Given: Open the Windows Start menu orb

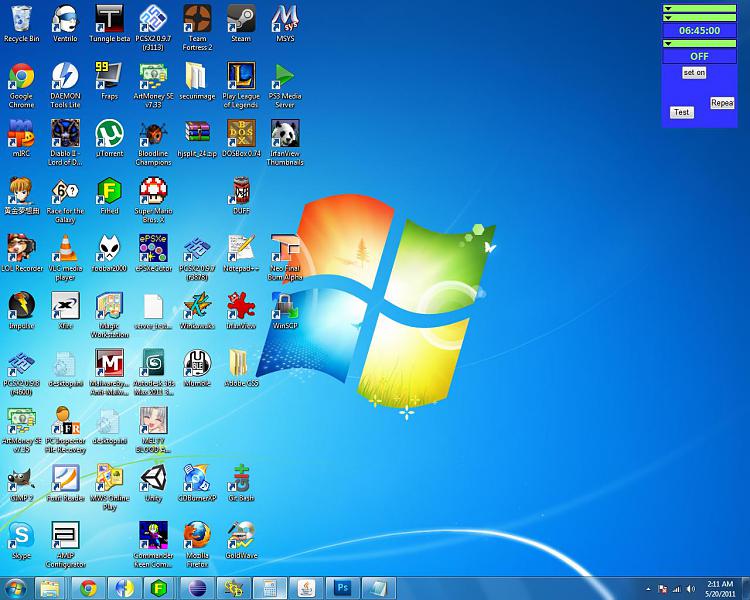Looking at the screenshot, I should pyautogui.click(x=15, y=588).
